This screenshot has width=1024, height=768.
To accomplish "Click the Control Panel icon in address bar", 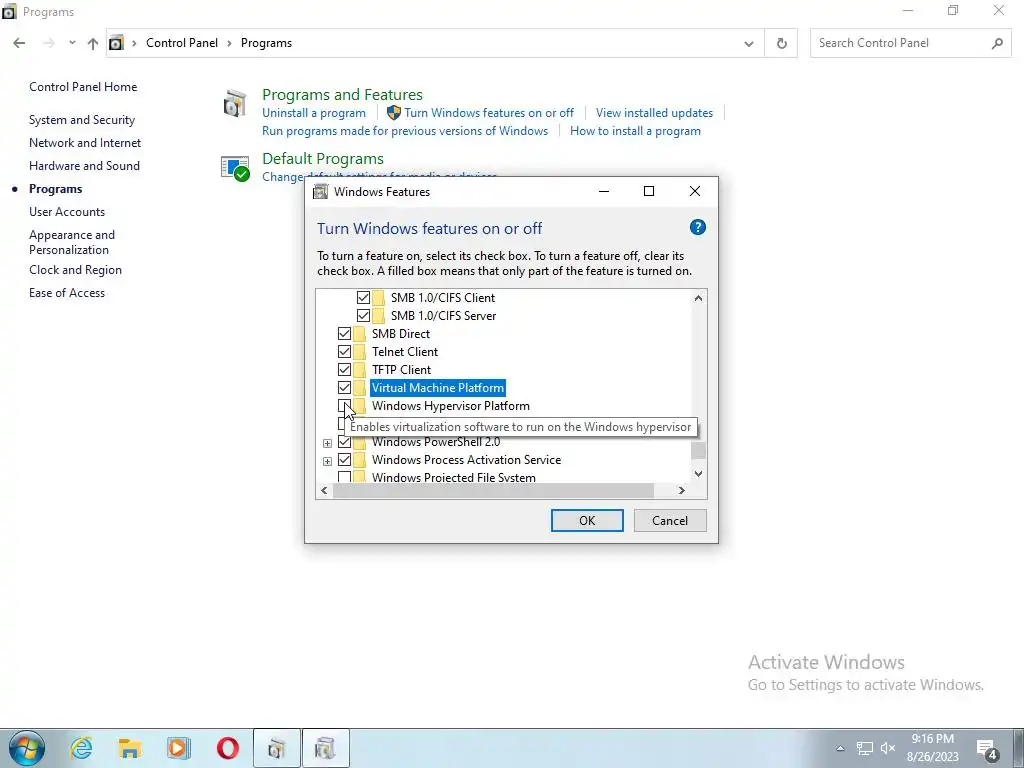I will tap(116, 43).
